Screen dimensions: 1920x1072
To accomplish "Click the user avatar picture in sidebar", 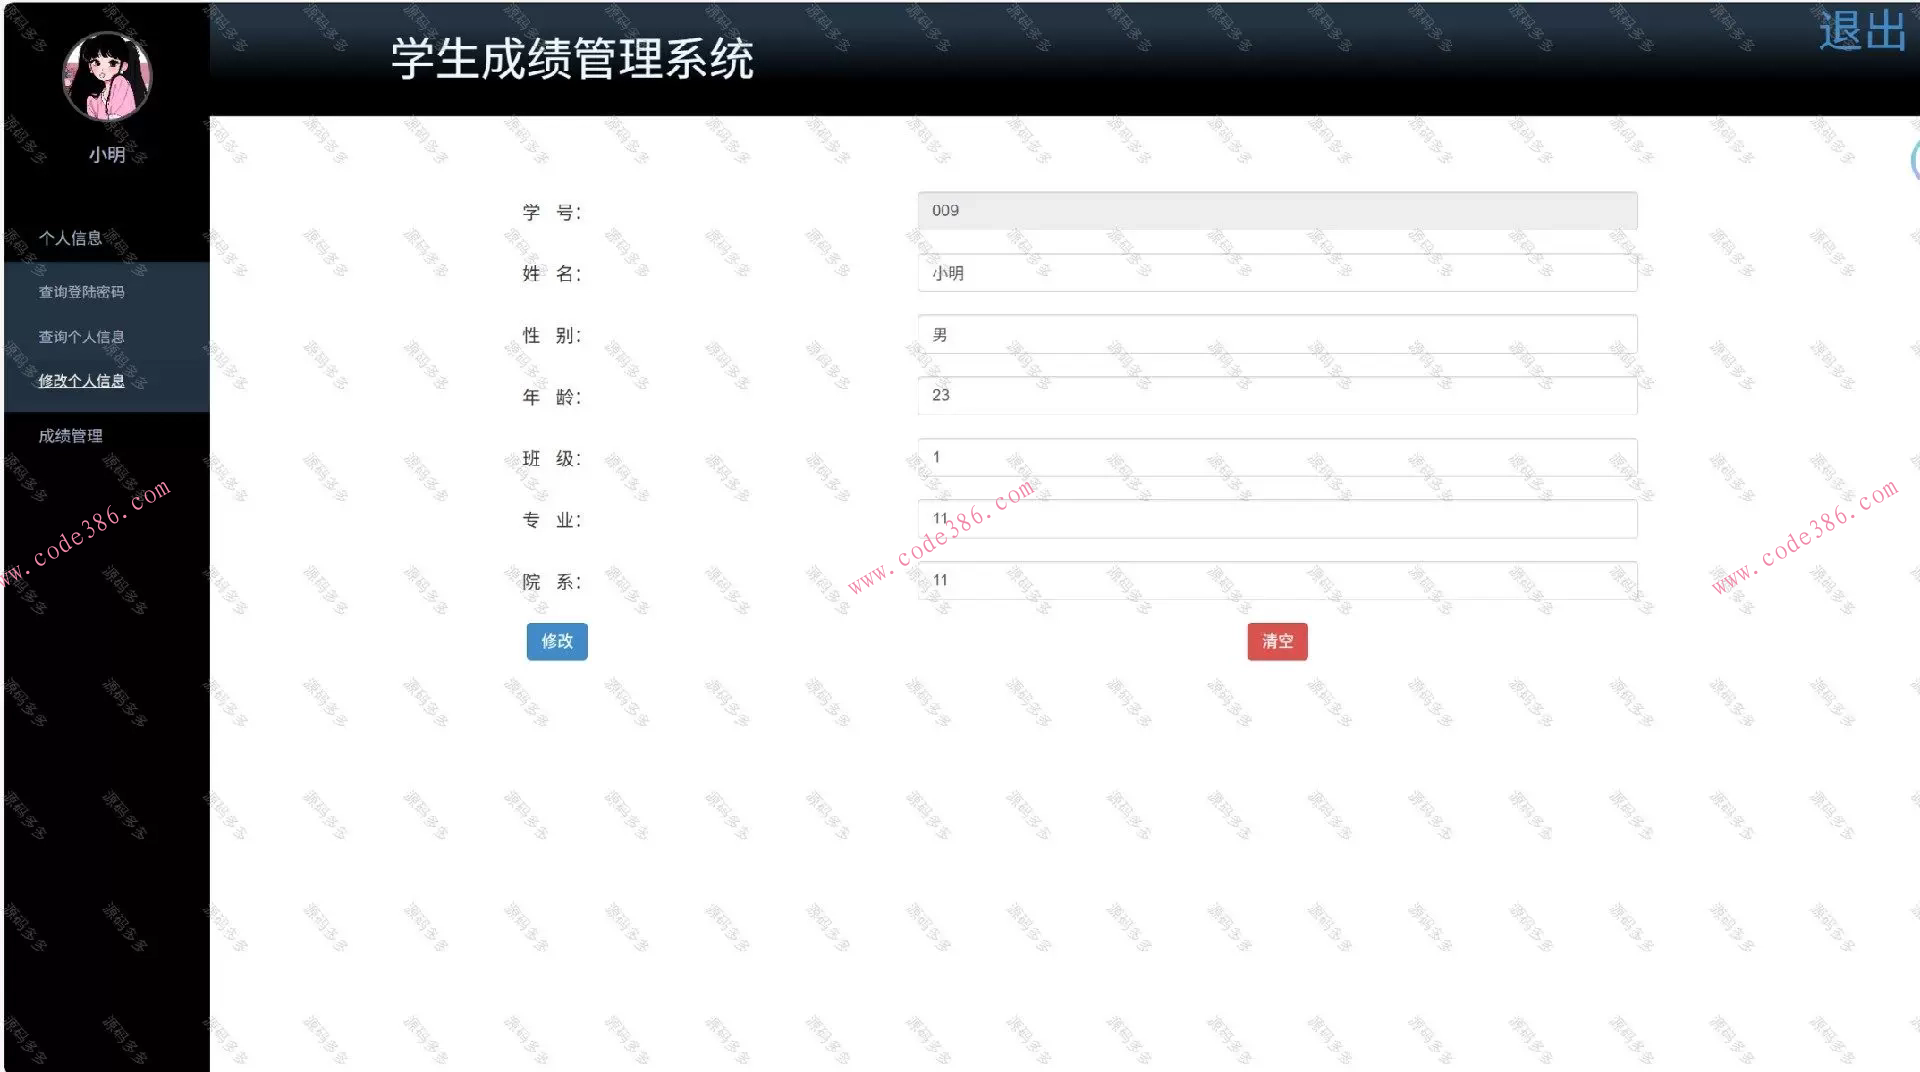I will coord(106,75).
